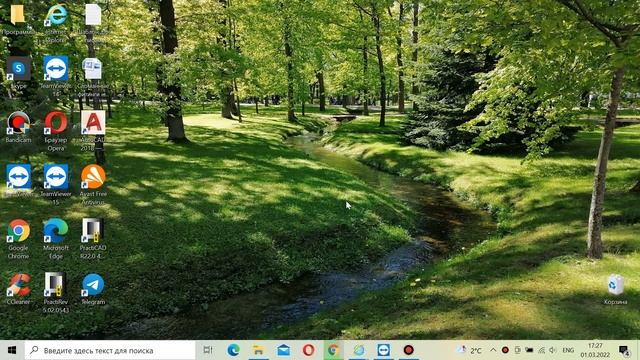Open the TeamViewer 14 desktop shortcut
The image size is (640, 360).
click(x=56, y=69)
